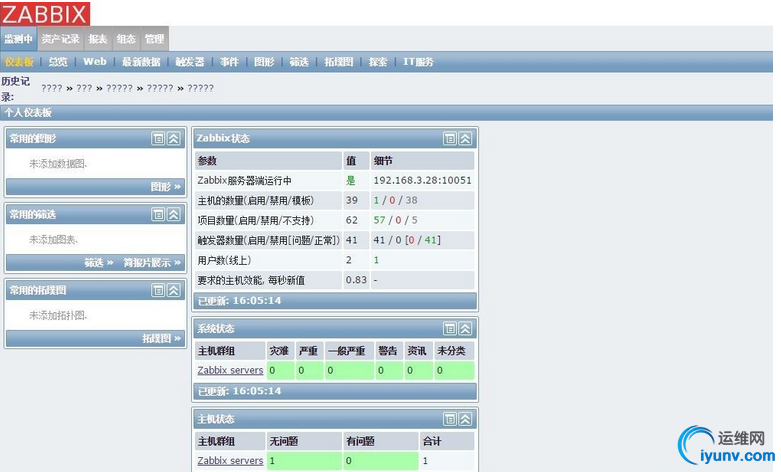Collapse the 常用的拓扑图 panel
The width and height of the screenshot is (781, 472).
173,290
